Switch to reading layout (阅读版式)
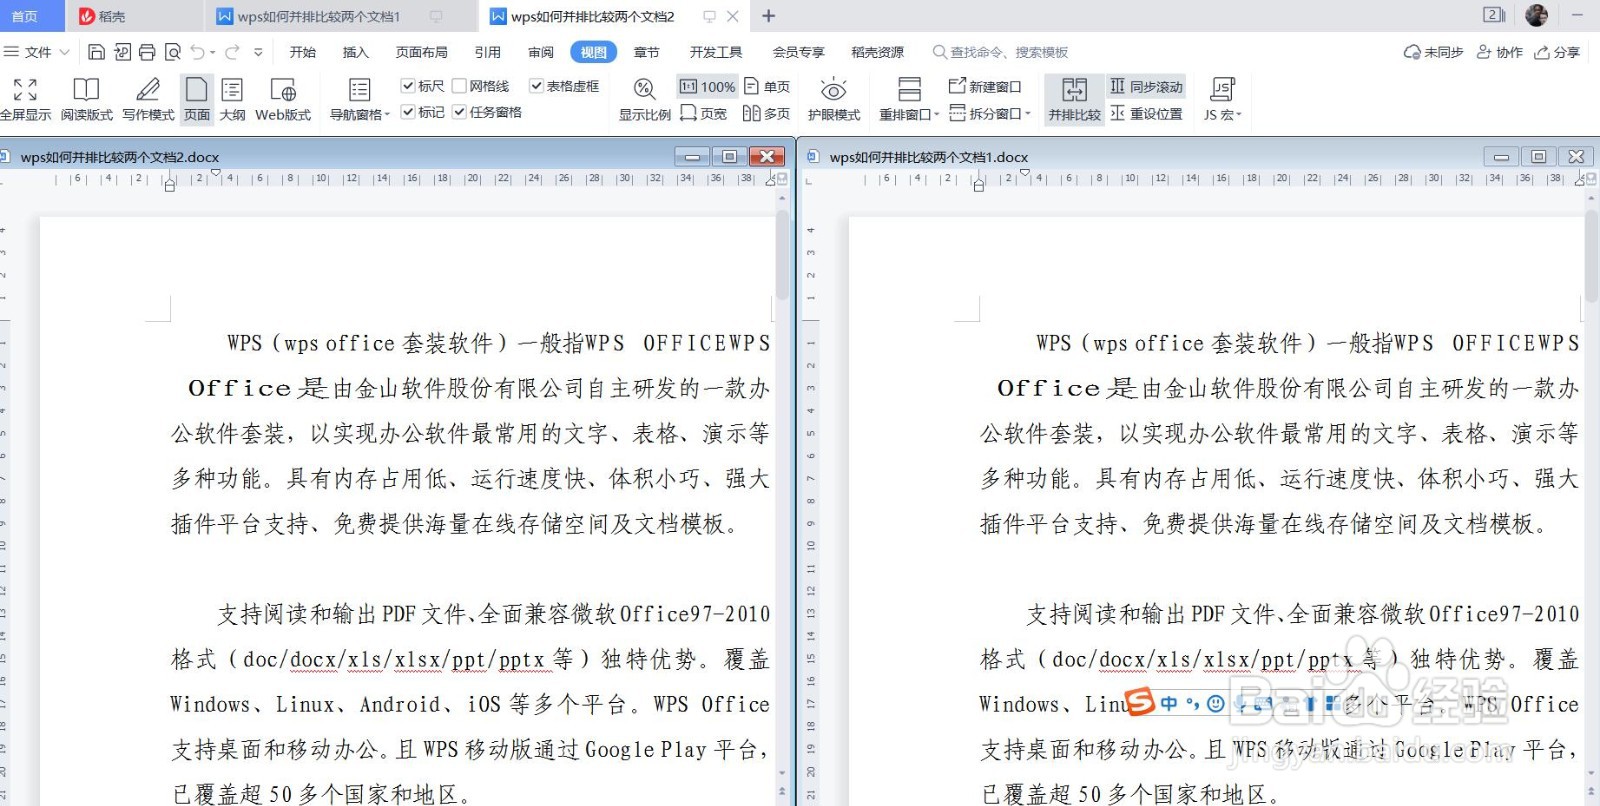This screenshot has width=1600, height=806. 87,99
